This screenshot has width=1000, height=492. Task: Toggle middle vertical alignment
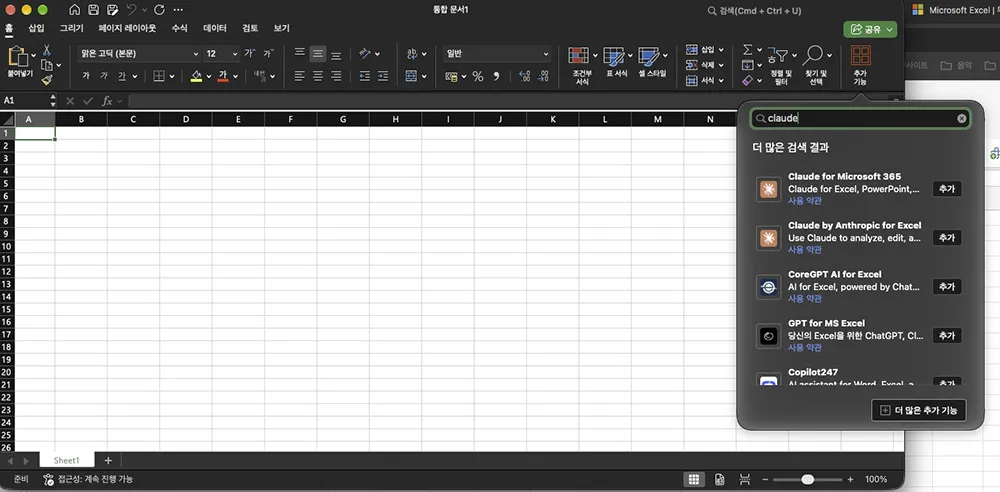click(x=318, y=54)
